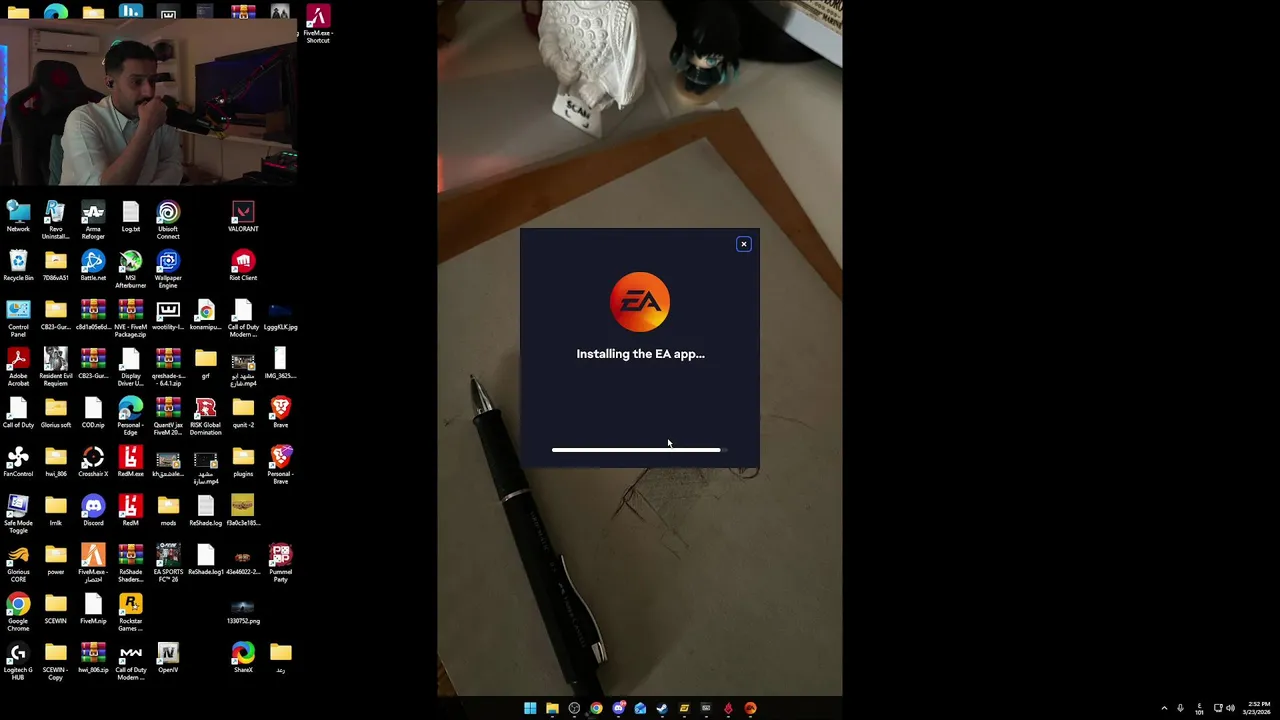Image resolution: width=1280 pixels, height=720 pixels.
Task: Open the Wallpaper Engine shortcut
Action: coord(168,269)
